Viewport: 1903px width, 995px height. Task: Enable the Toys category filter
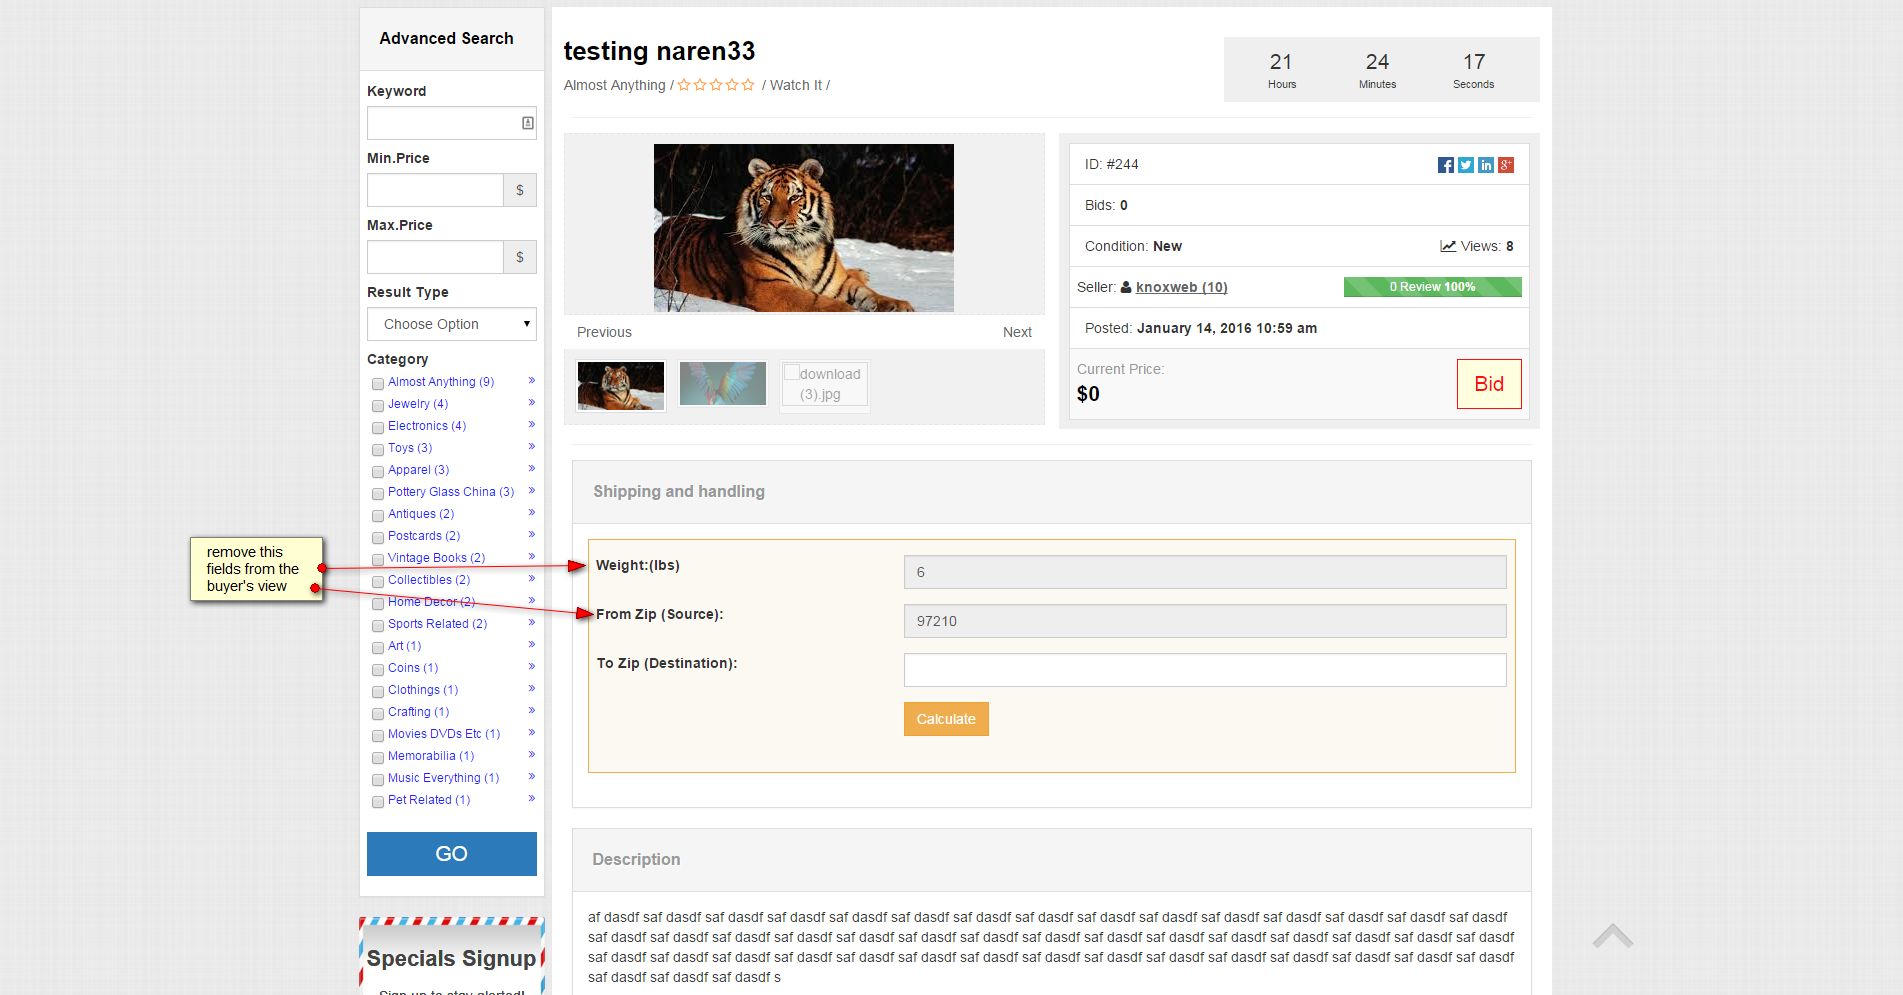[x=378, y=450]
